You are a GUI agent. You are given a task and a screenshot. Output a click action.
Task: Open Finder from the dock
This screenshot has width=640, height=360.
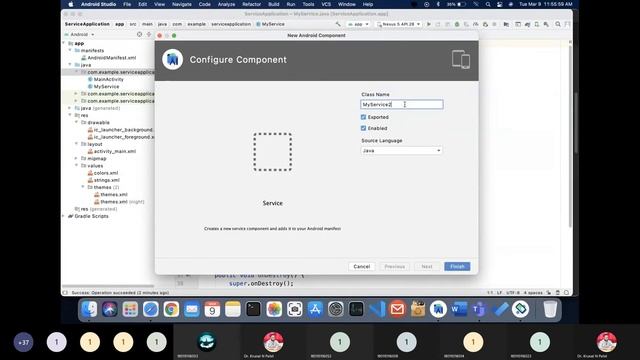pos(89,309)
